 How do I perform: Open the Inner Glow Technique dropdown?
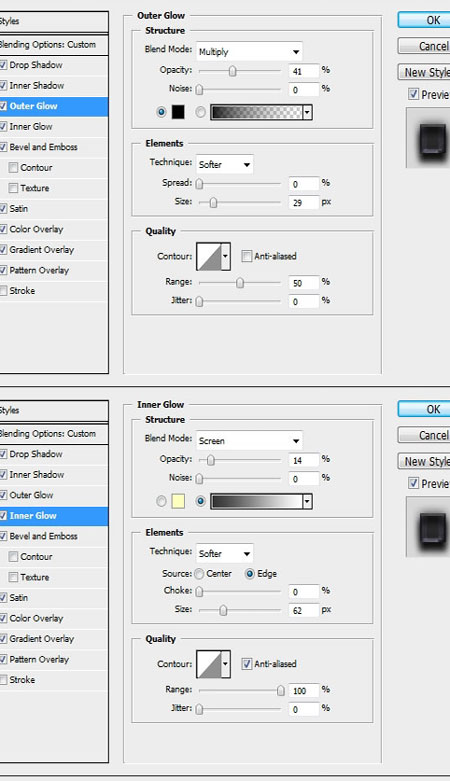pyautogui.click(x=225, y=553)
